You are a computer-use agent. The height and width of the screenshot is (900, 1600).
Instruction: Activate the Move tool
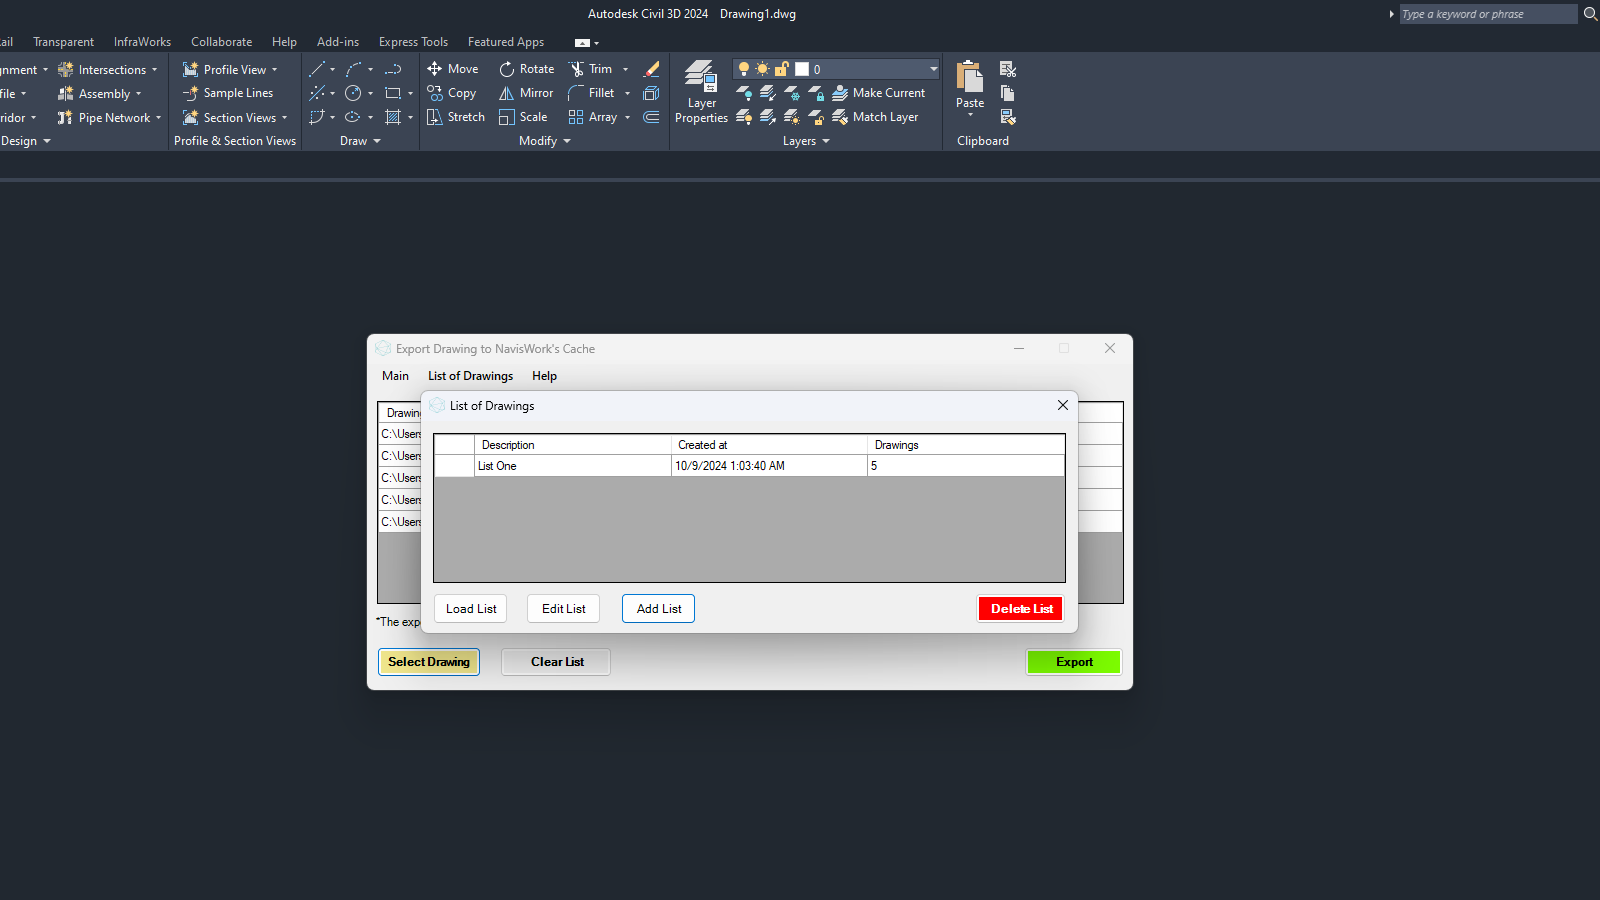click(x=452, y=69)
